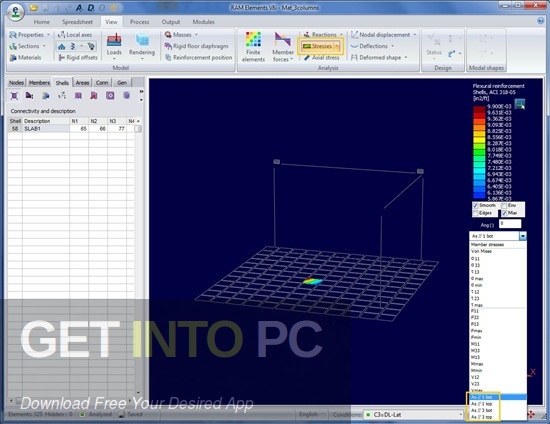Screen dimensions: 550x424
Task: Expand the Sections dropdown
Action: click(44, 46)
